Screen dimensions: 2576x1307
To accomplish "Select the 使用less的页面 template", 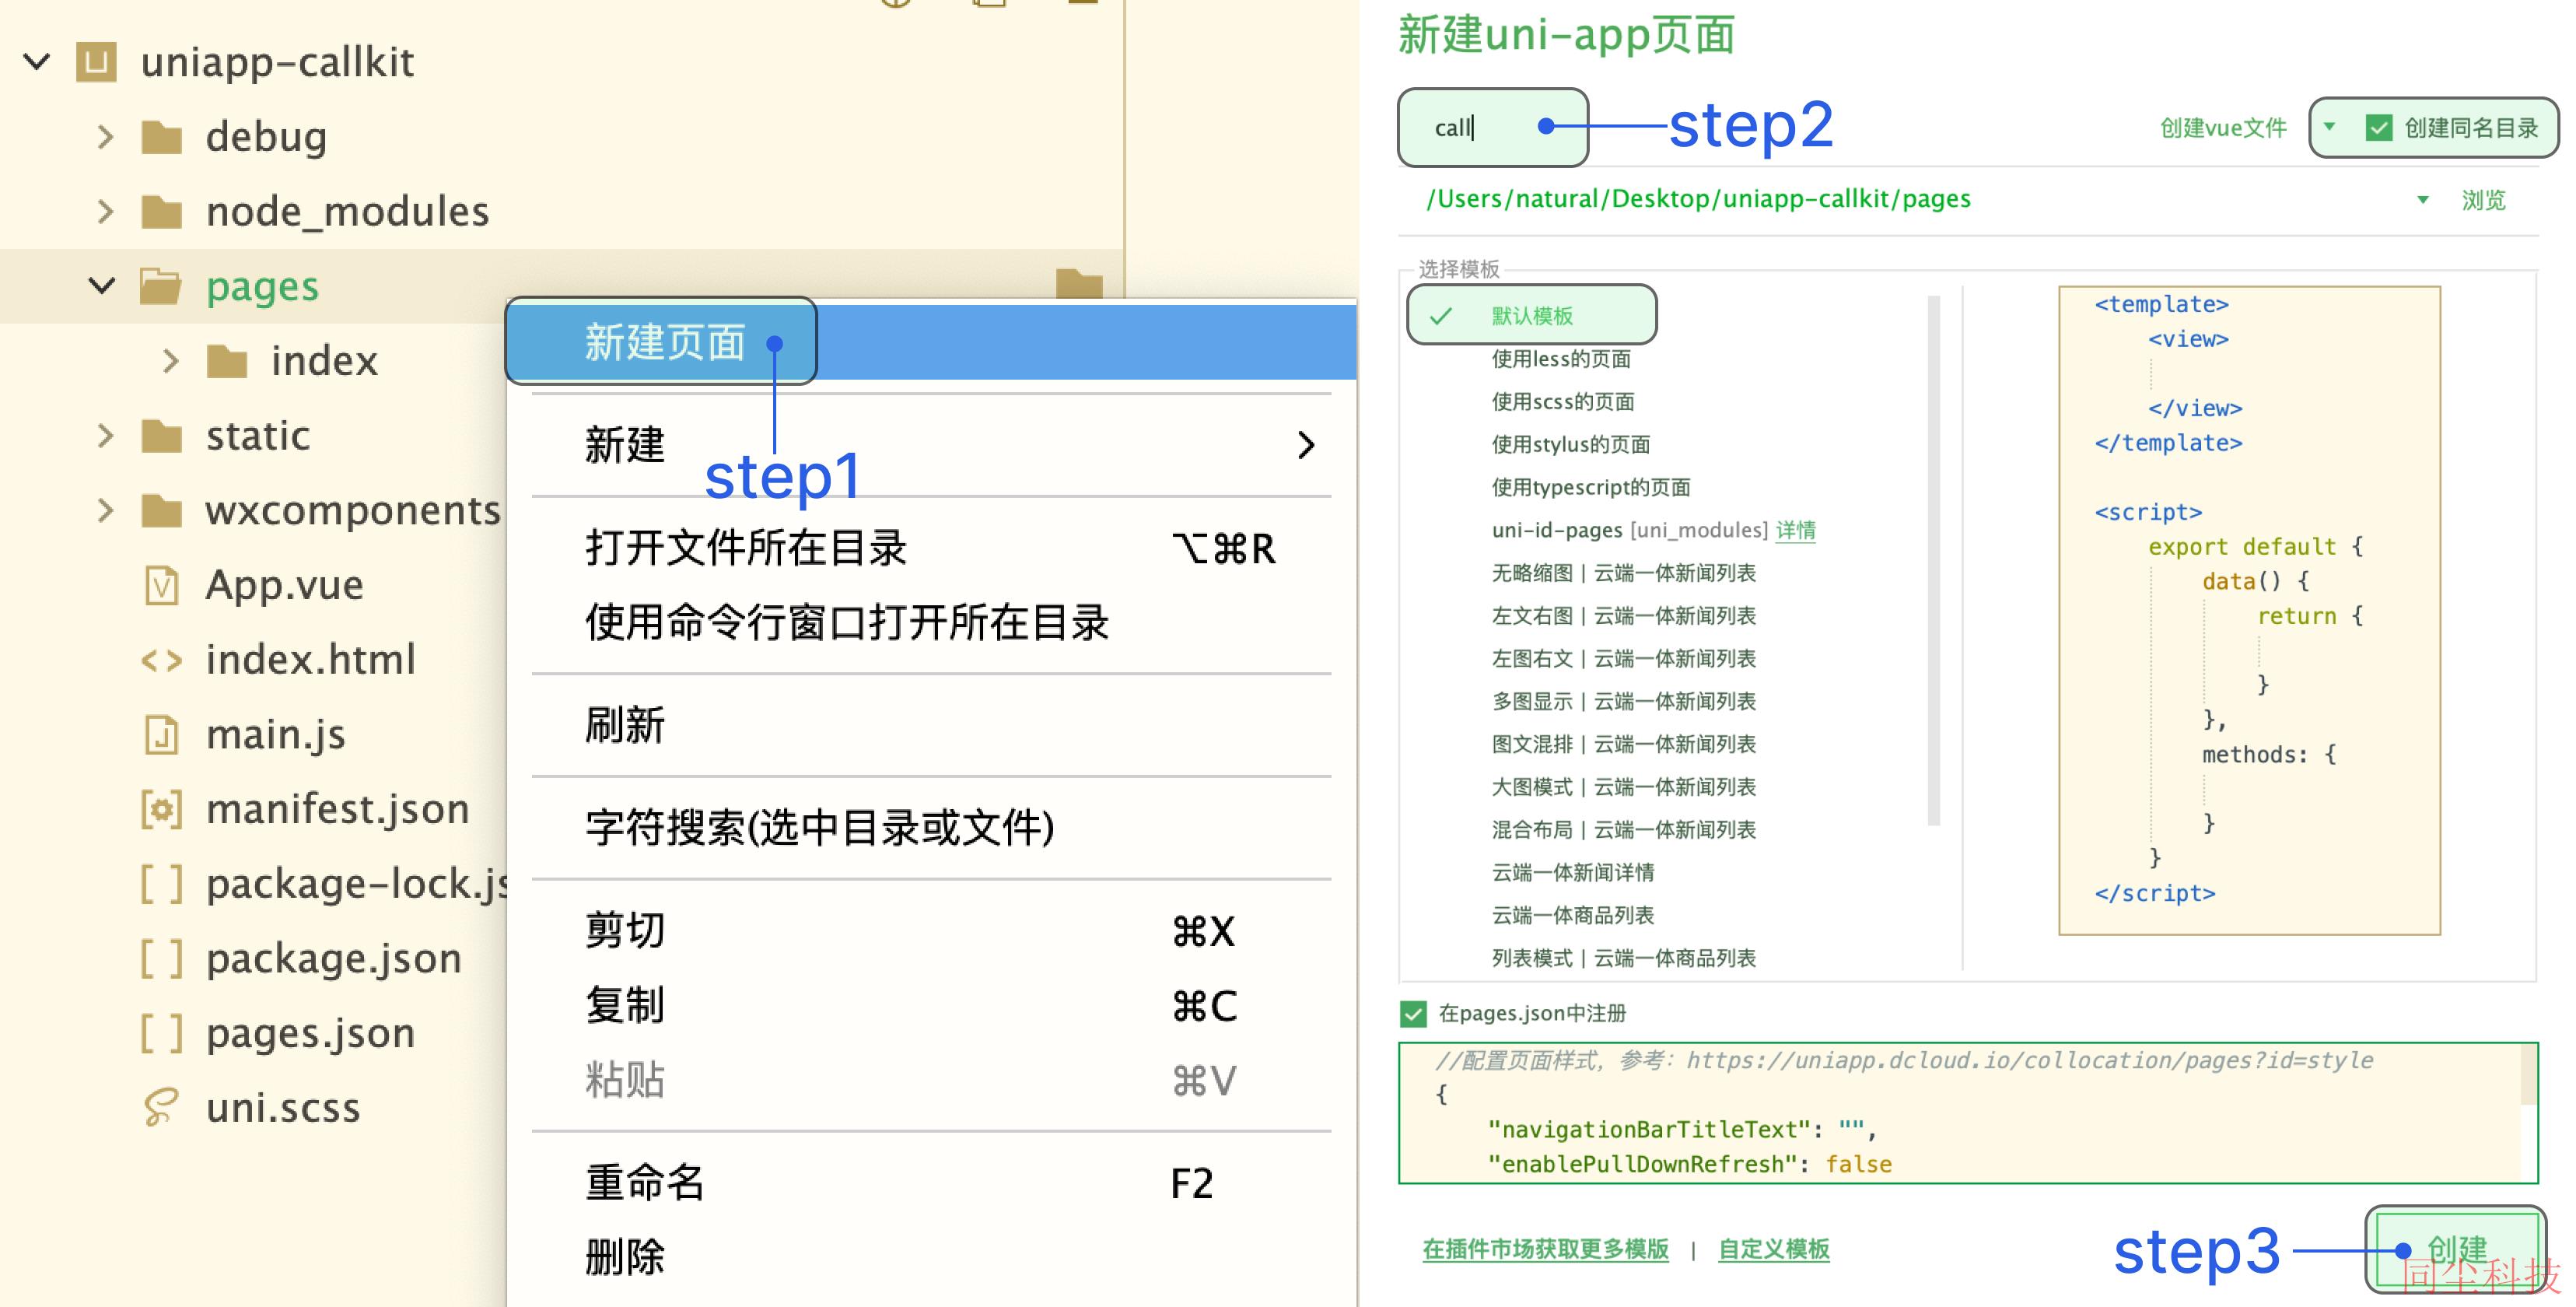I will click(1560, 359).
